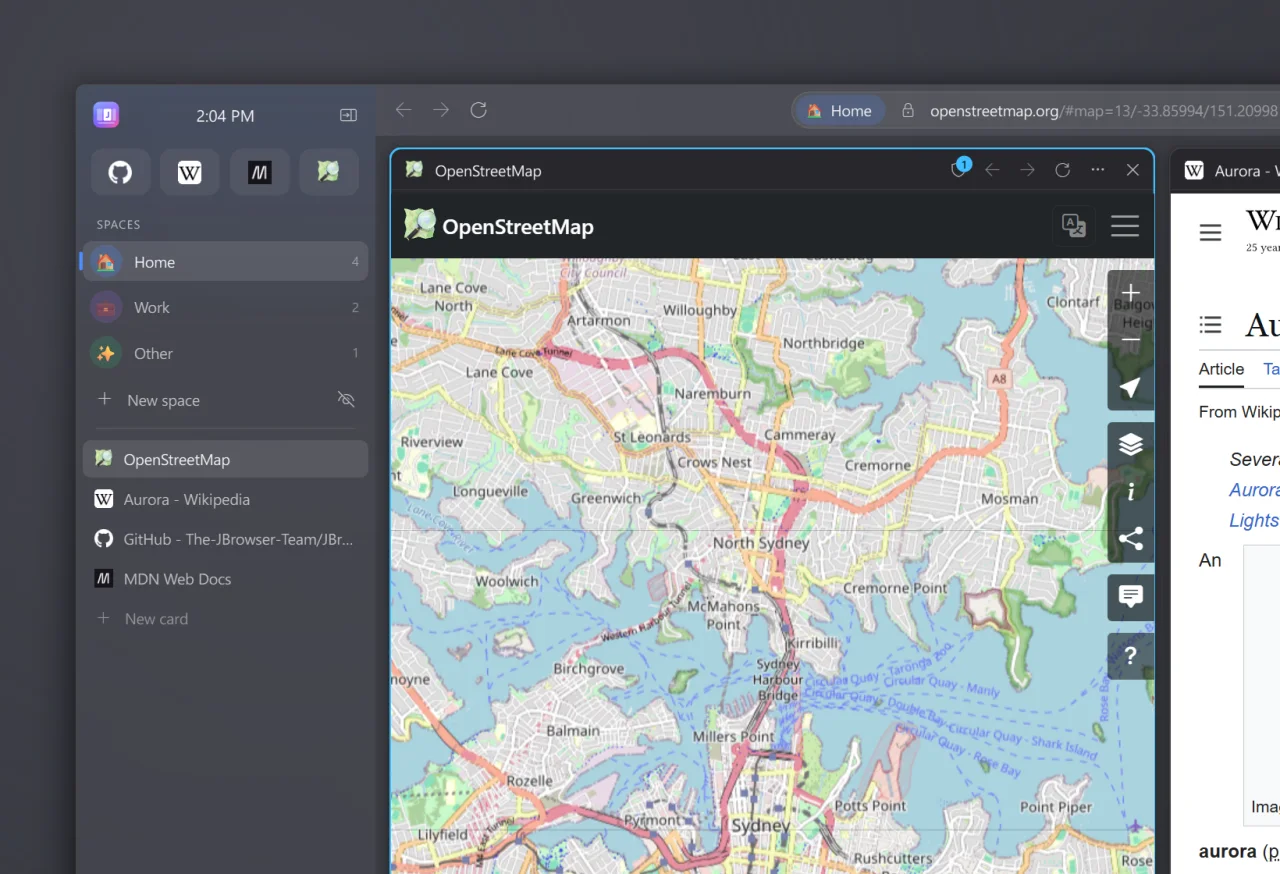Switch to the Other space
The image size is (1280, 874).
click(225, 353)
